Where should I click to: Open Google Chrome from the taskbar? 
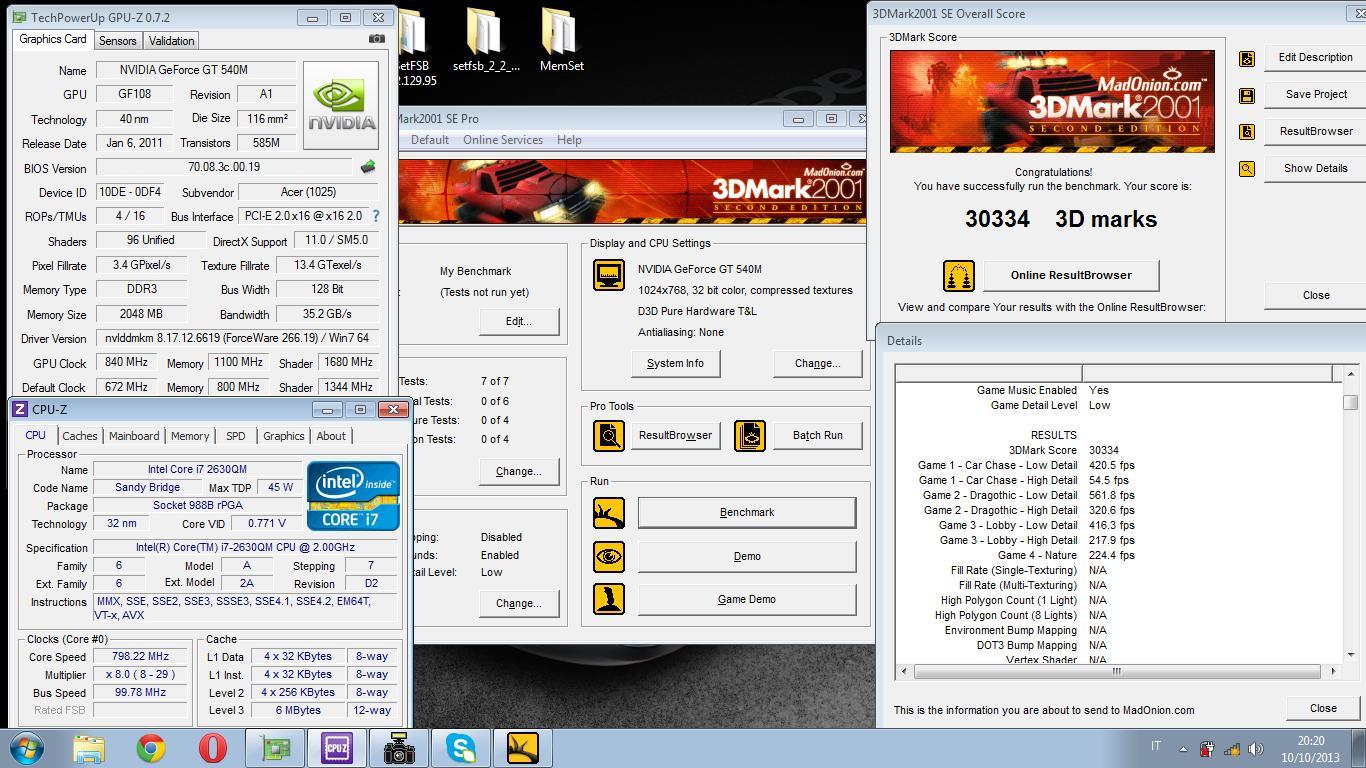[x=151, y=748]
